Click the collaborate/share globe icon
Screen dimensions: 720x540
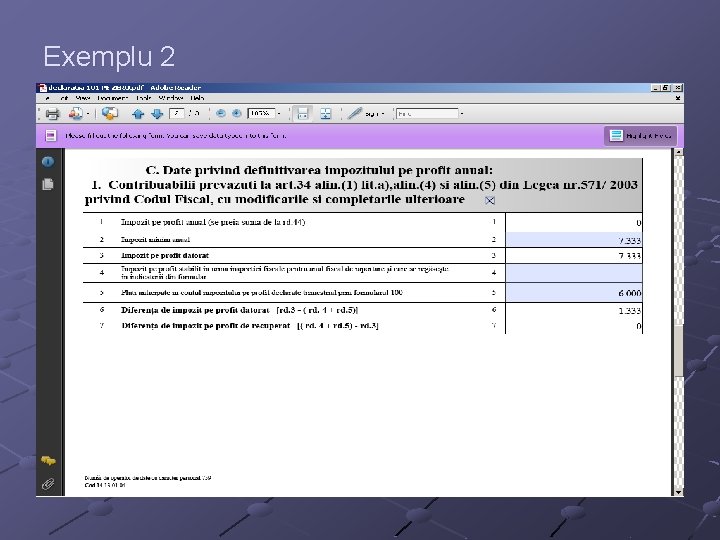(x=110, y=113)
